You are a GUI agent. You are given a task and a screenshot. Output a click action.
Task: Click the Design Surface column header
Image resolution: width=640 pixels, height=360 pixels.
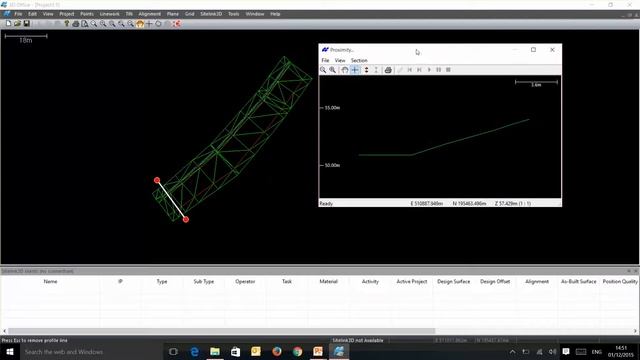[453, 282]
